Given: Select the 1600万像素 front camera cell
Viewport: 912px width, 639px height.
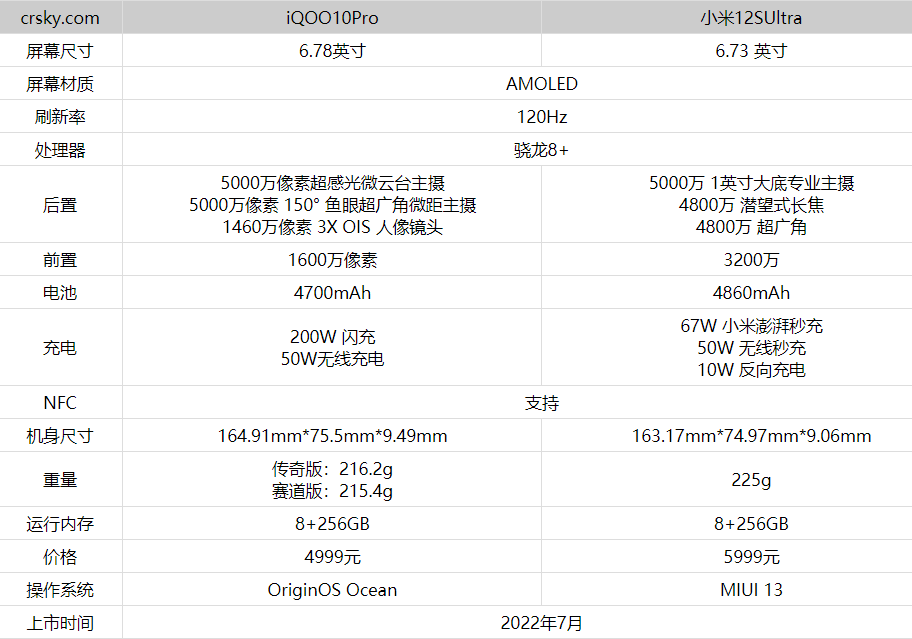Looking at the screenshot, I should (332, 260).
